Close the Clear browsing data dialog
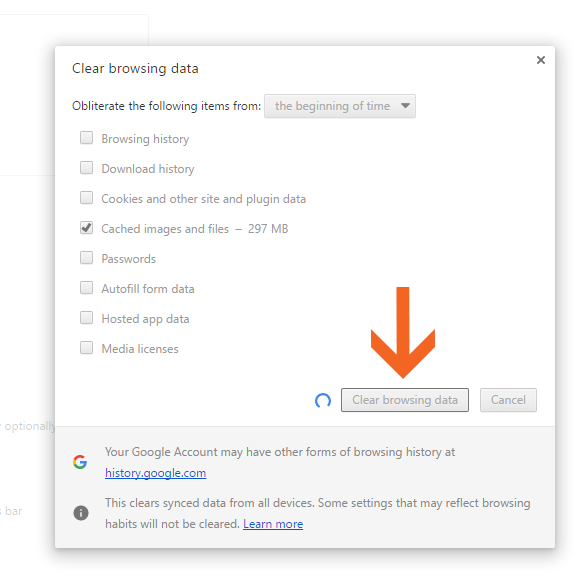 (x=540, y=60)
